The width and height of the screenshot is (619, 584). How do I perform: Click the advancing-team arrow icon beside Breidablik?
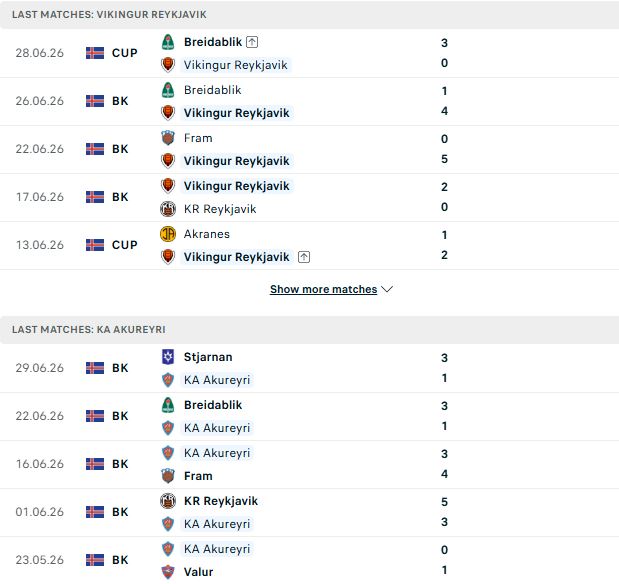click(252, 42)
